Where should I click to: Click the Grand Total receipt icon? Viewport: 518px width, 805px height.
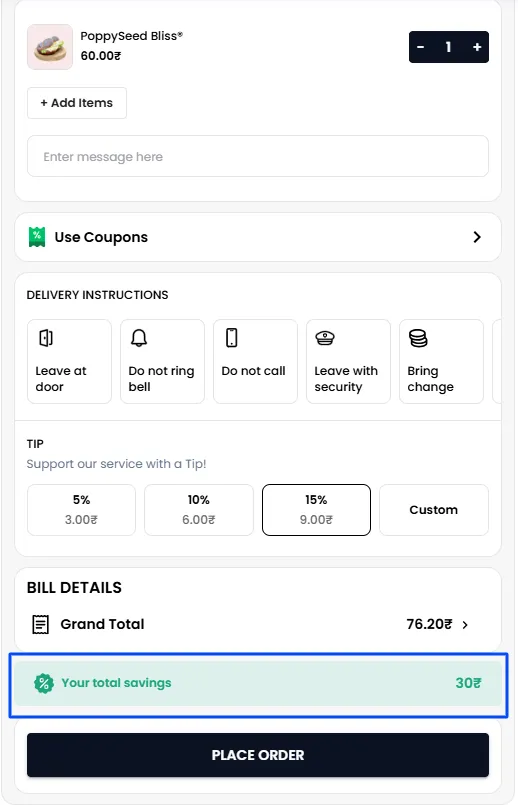(x=41, y=624)
